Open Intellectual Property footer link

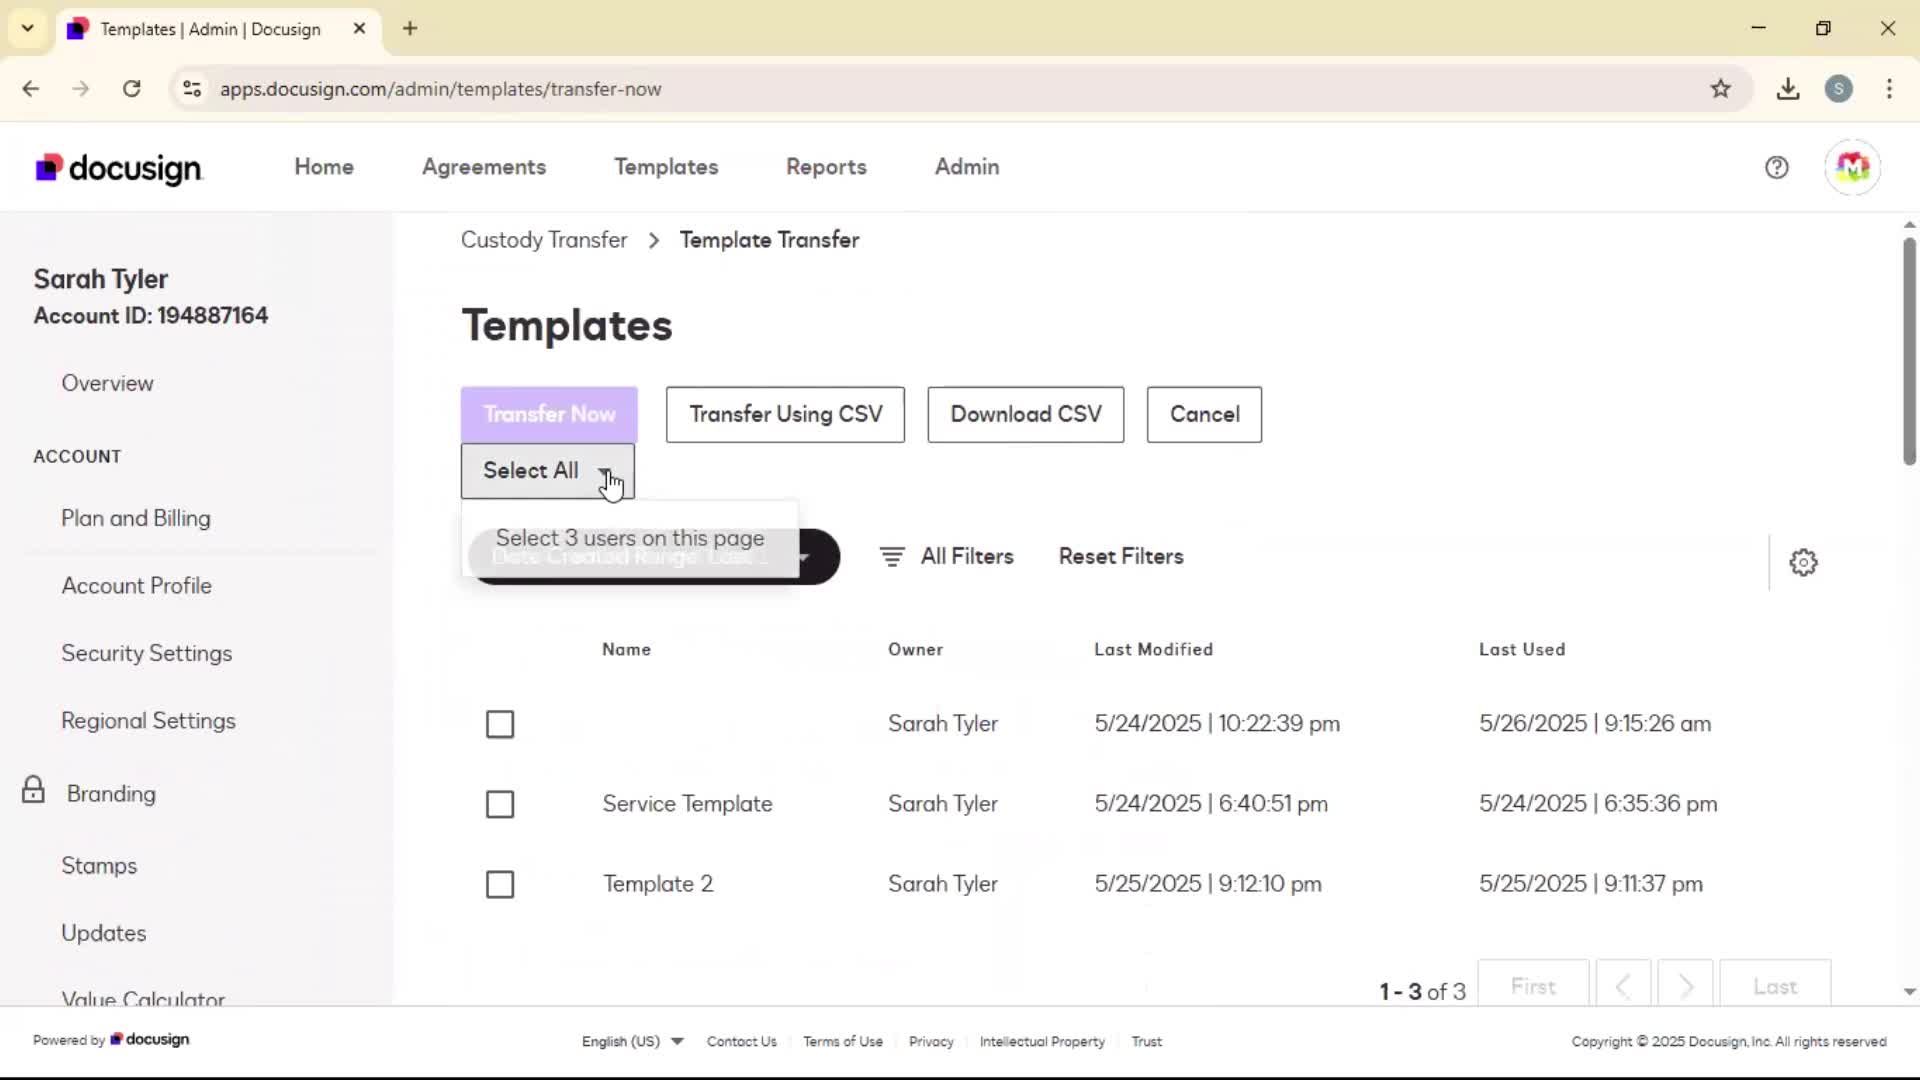1042,1041
